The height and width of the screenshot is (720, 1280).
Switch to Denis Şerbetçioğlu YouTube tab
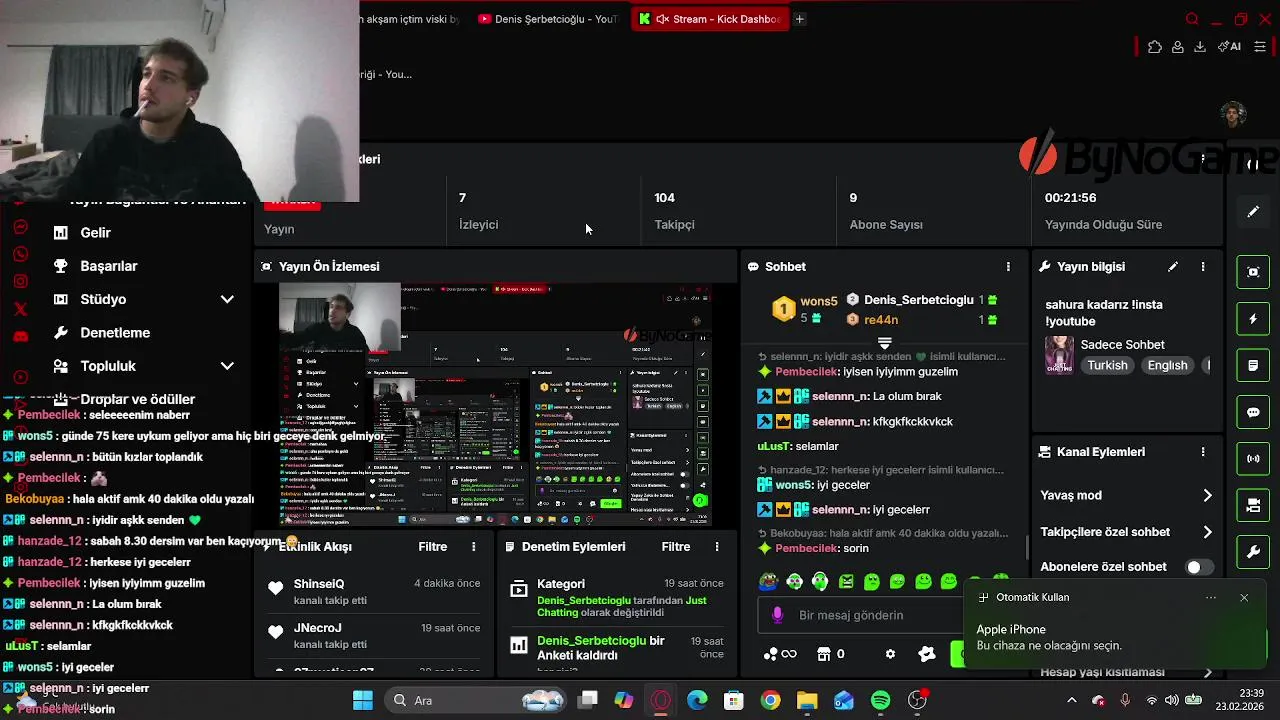click(548, 19)
